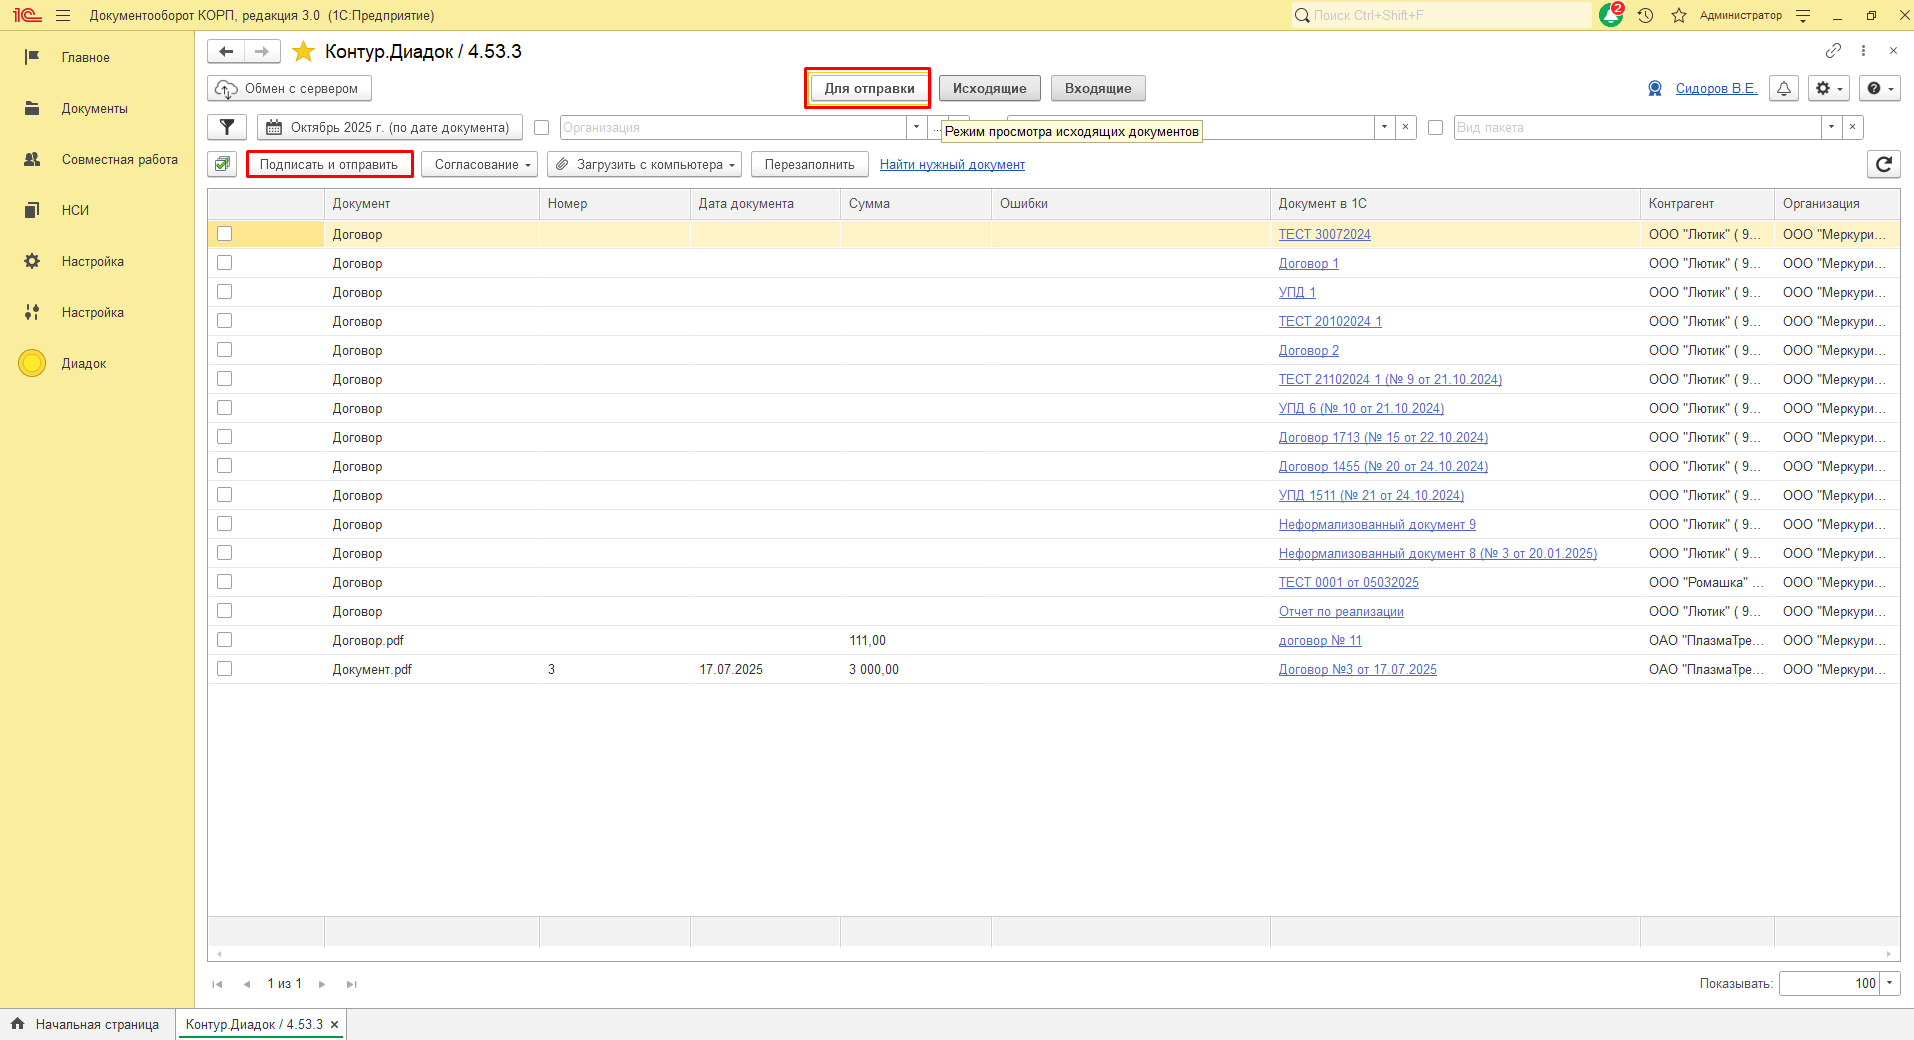Click the back navigation arrow

coord(226,52)
